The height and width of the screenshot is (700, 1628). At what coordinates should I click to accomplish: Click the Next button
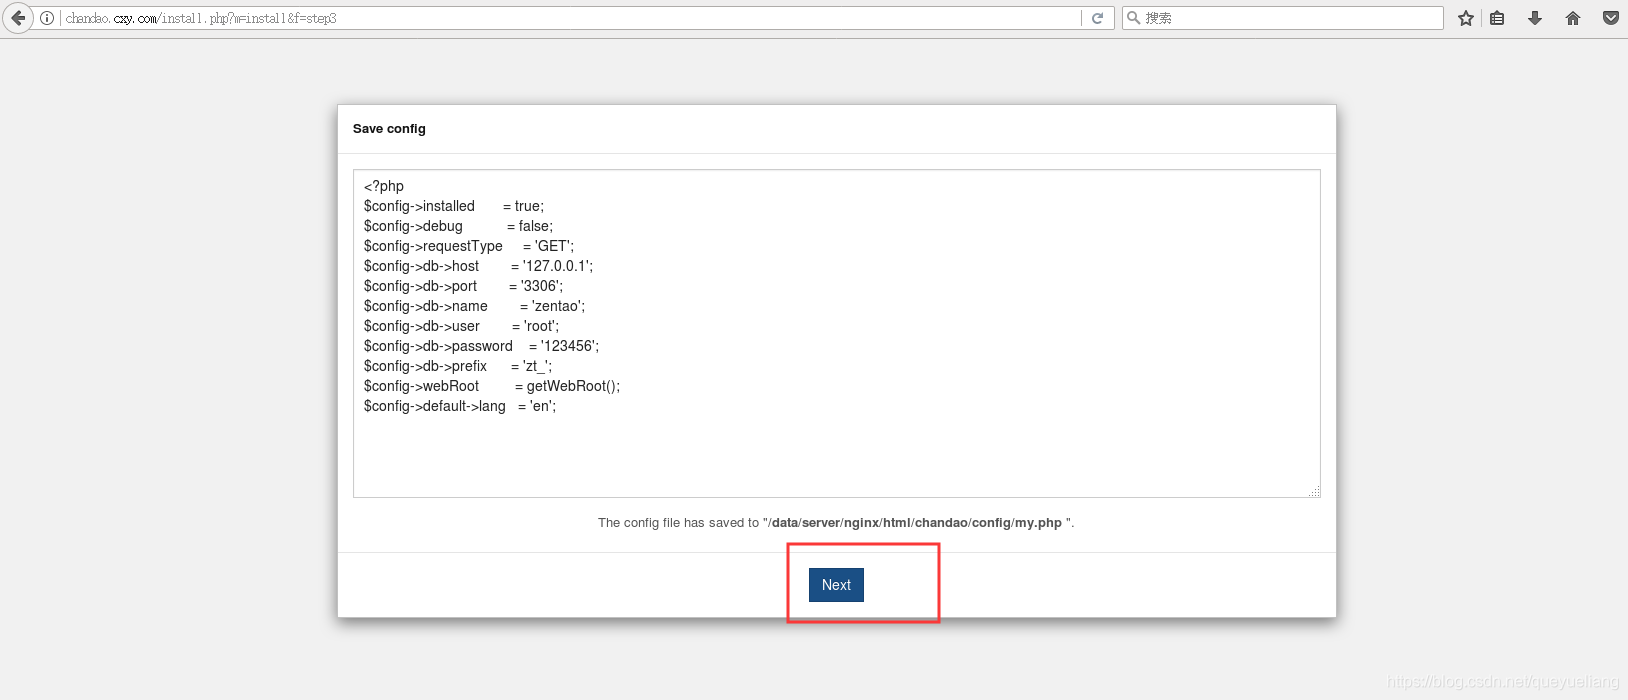tap(836, 585)
